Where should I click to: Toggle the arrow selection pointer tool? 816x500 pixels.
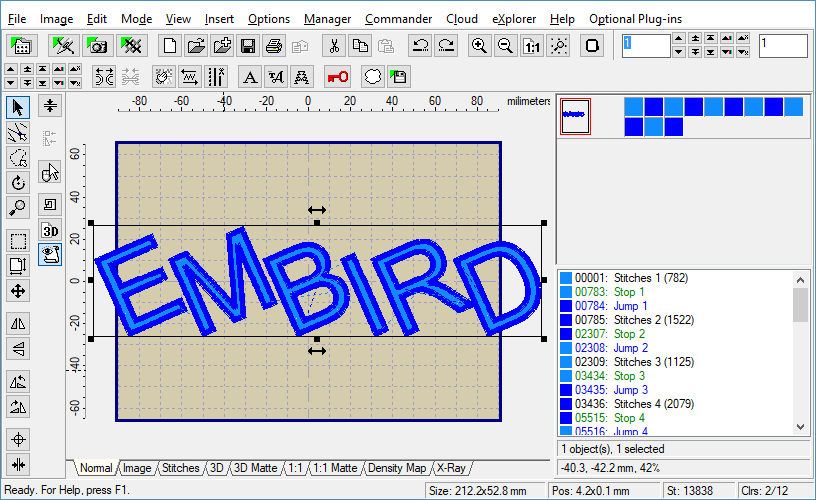click(18, 107)
